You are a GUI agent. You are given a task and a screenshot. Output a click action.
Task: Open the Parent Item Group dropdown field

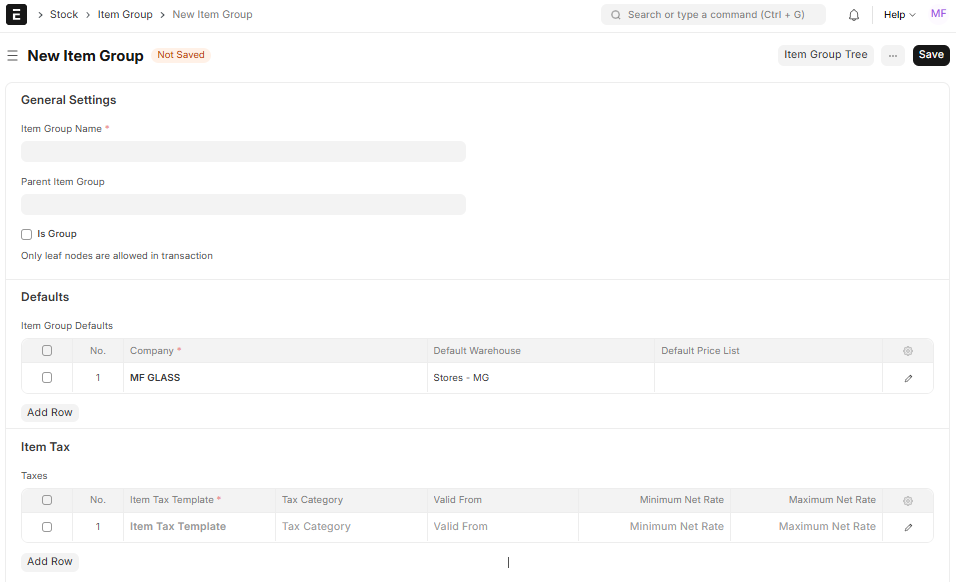click(243, 204)
